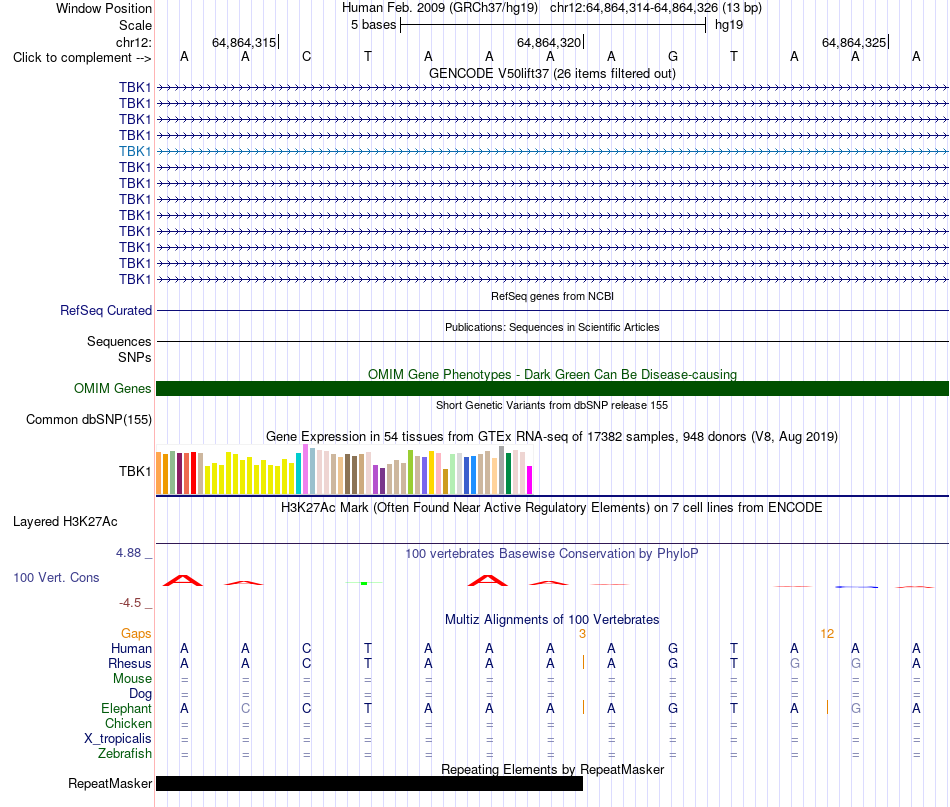The width and height of the screenshot is (950, 807).
Task: Click the 'C' base in the sequence row
Action: tap(307, 56)
